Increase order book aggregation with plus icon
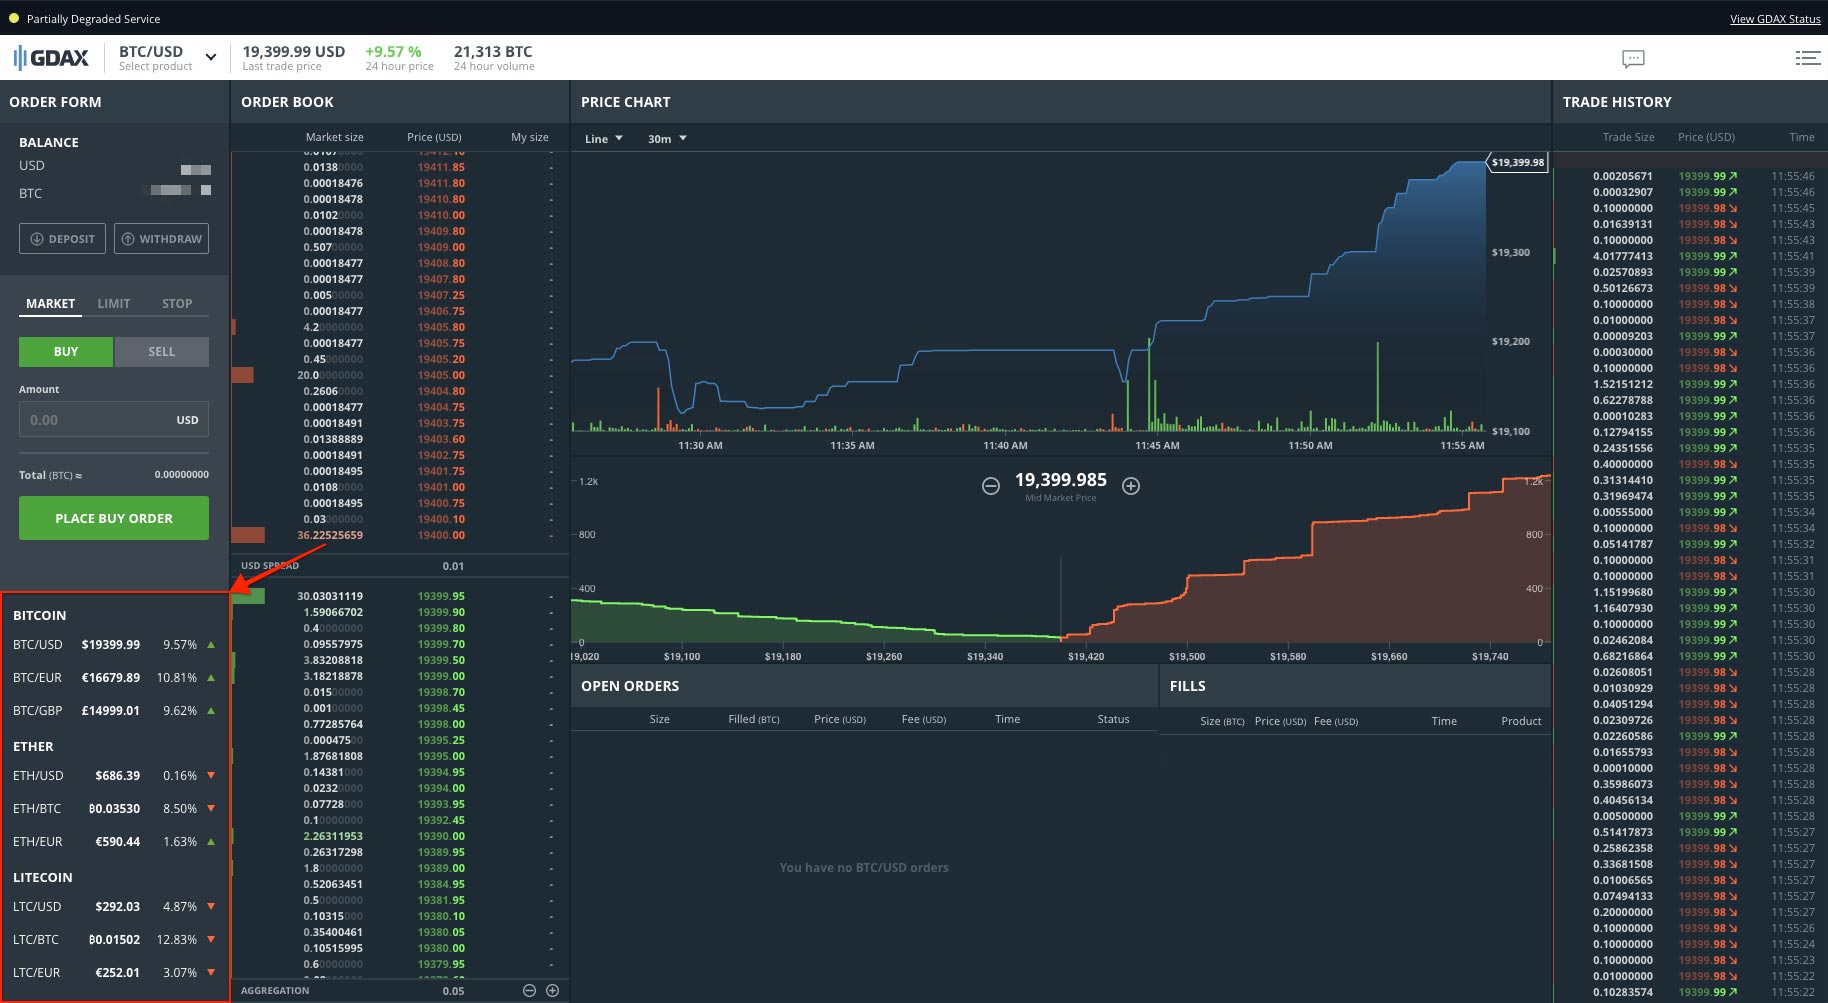This screenshot has width=1828, height=1003. pyautogui.click(x=552, y=990)
